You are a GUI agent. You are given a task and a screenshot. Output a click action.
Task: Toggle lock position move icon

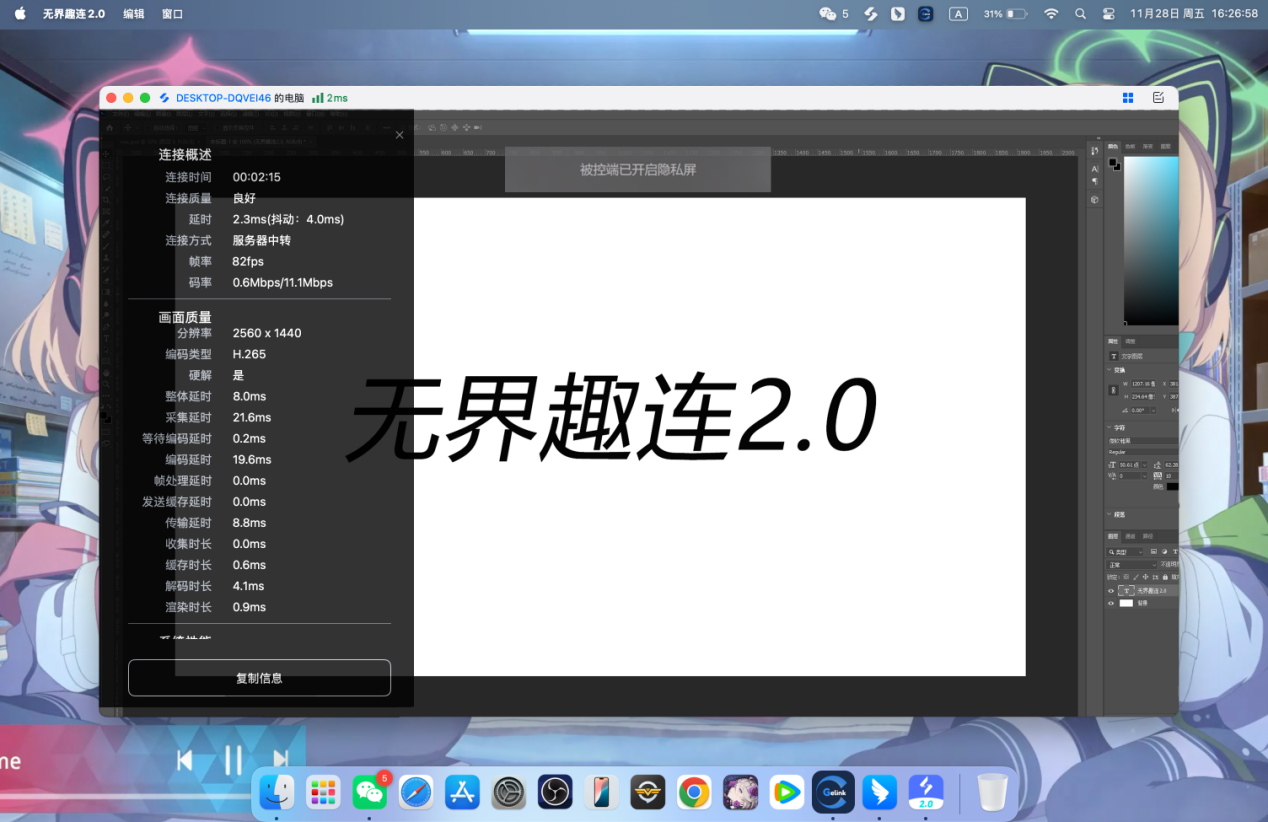pos(1145,577)
